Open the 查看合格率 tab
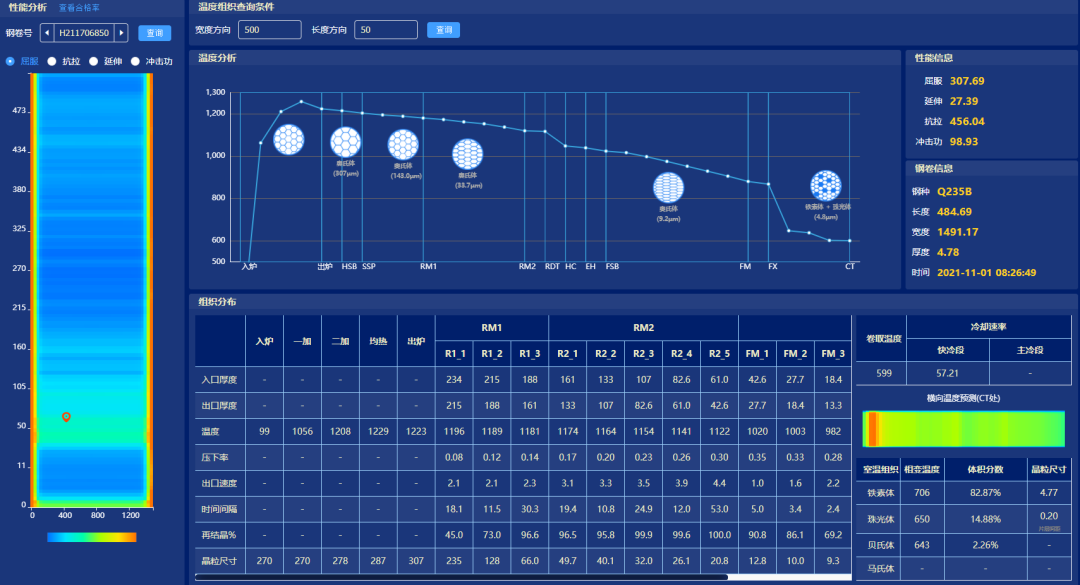The height and width of the screenshot is (585, 1080). 79,7
